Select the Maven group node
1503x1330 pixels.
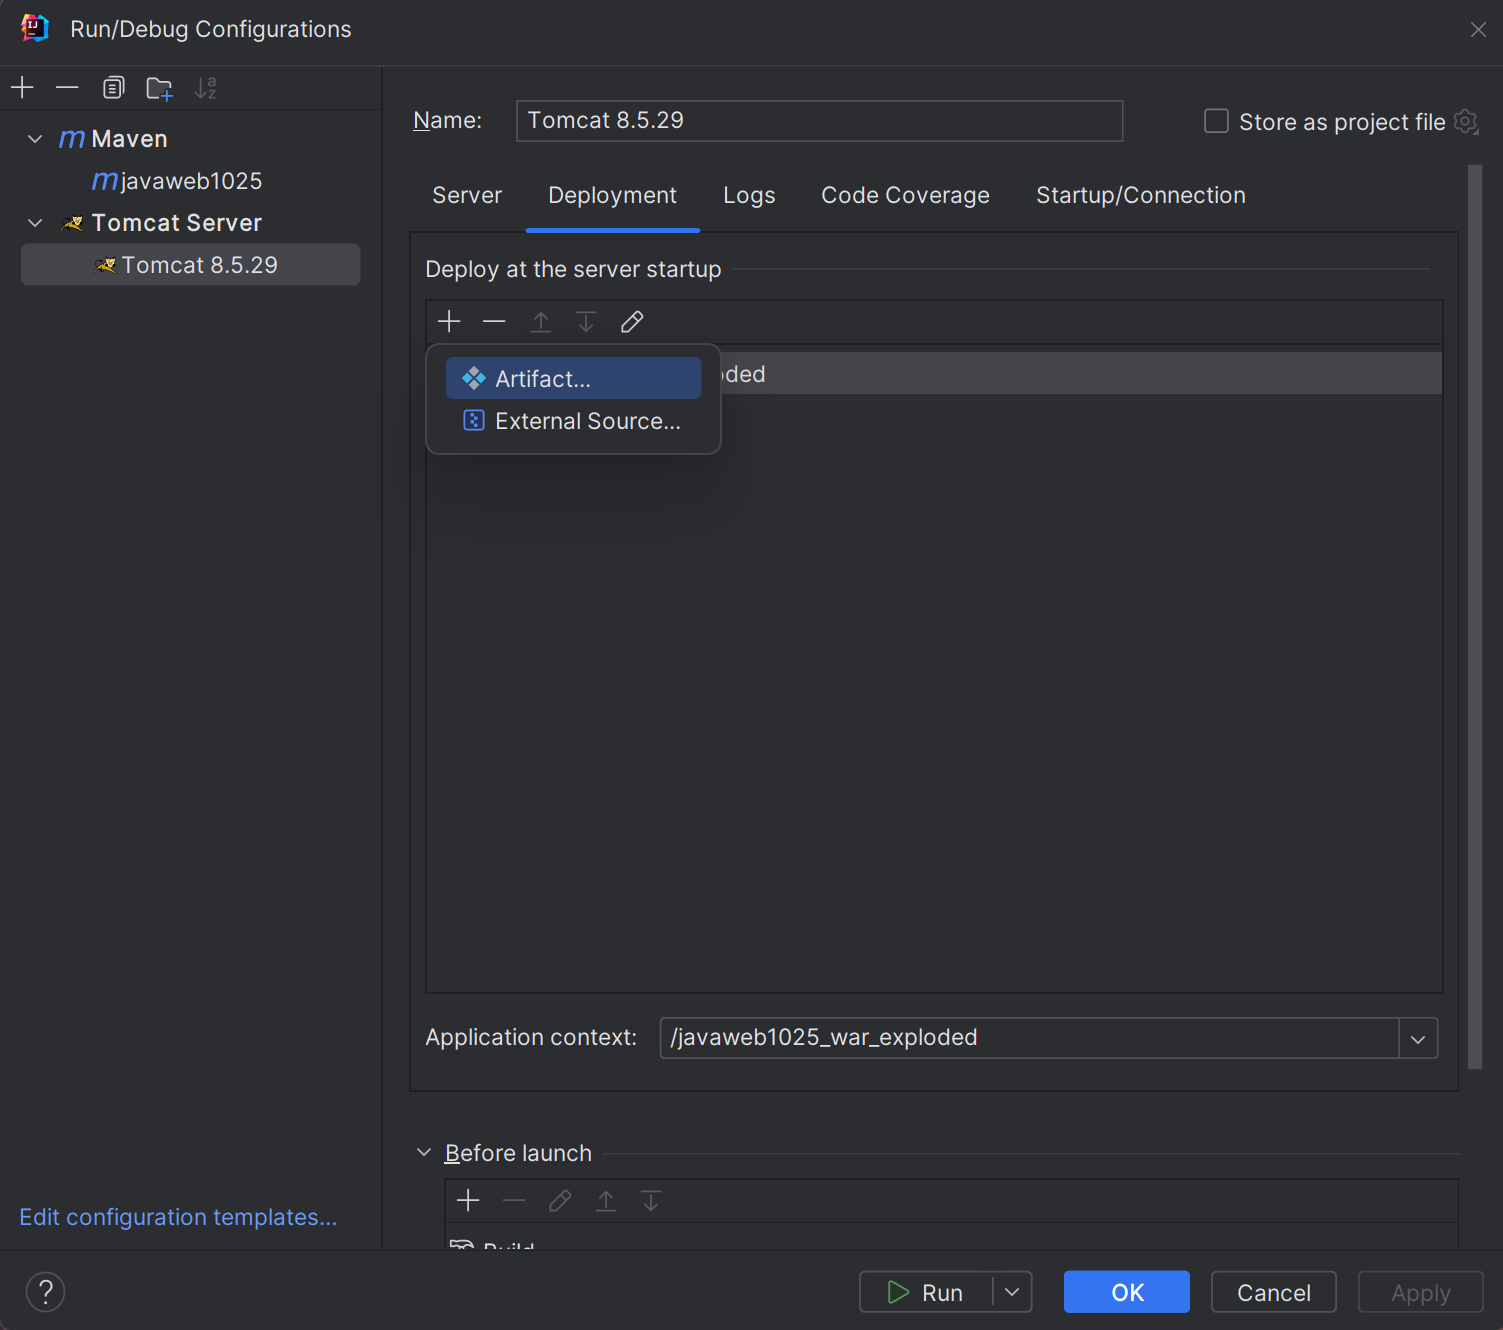click(190, 139)
